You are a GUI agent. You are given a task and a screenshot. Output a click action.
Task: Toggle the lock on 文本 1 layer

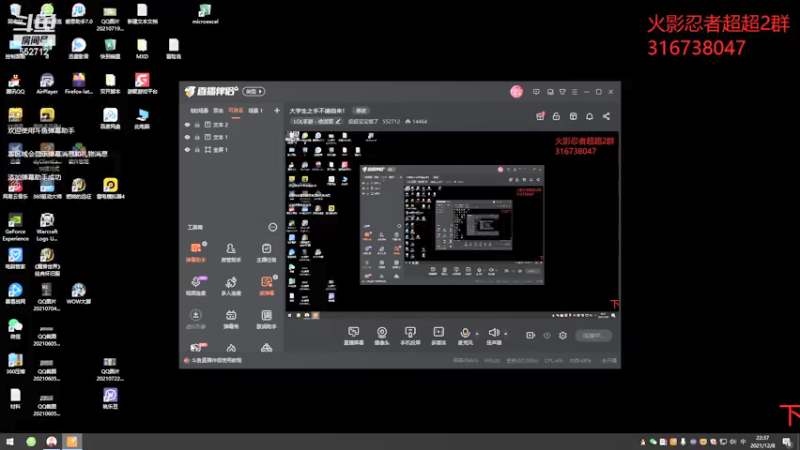pos(197,137)
